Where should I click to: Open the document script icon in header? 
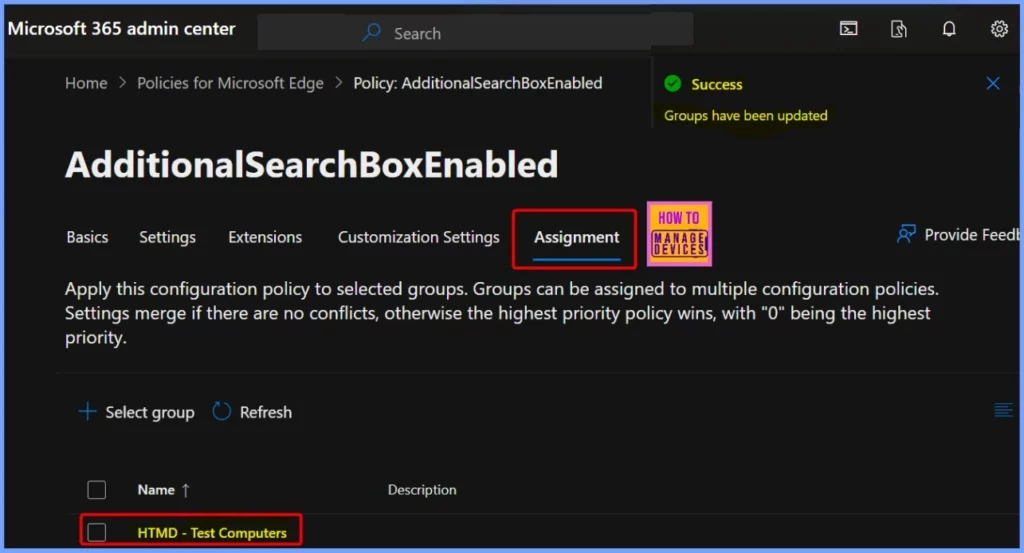coord(899,29)
